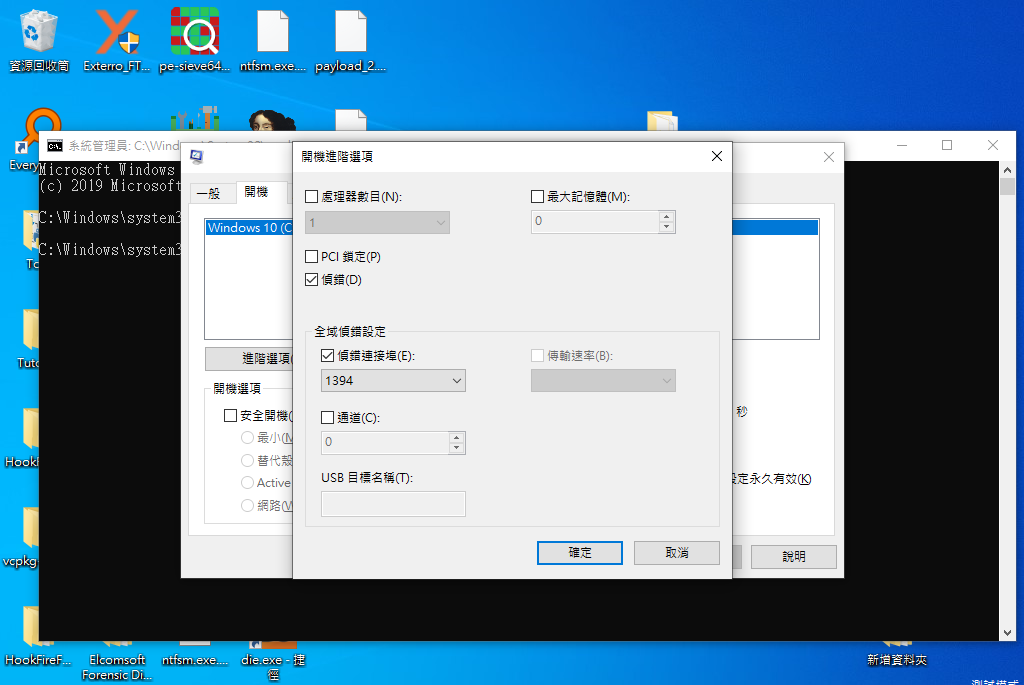Check the 處理器數目(N) option

[x=311, y=196]
